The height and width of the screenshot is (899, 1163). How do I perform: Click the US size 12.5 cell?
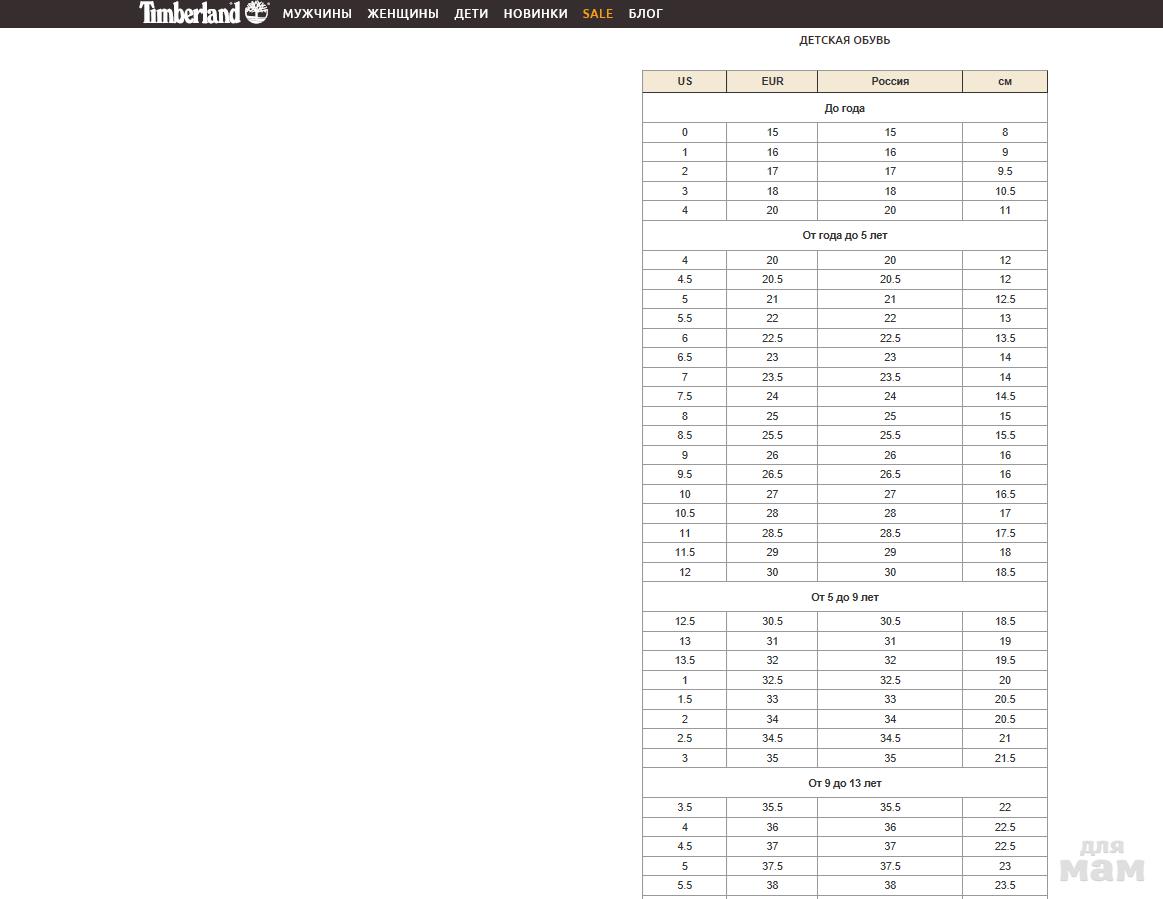(685, 622)
